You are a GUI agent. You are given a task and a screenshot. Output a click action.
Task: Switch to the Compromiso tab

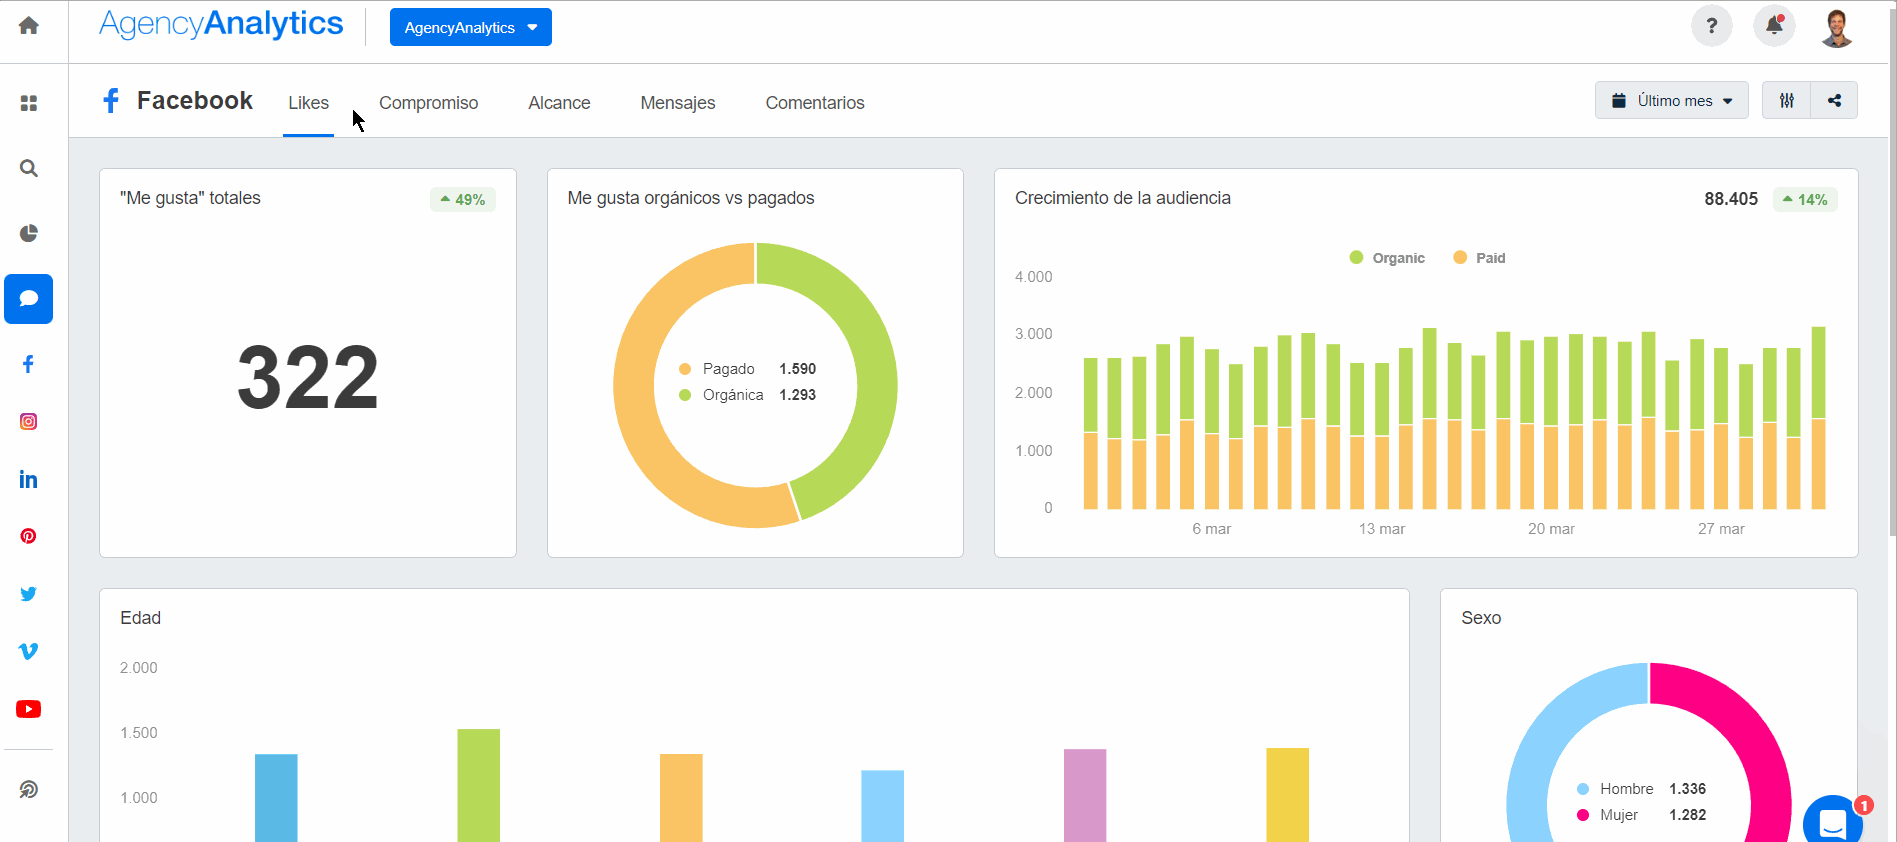click(428, 103)
